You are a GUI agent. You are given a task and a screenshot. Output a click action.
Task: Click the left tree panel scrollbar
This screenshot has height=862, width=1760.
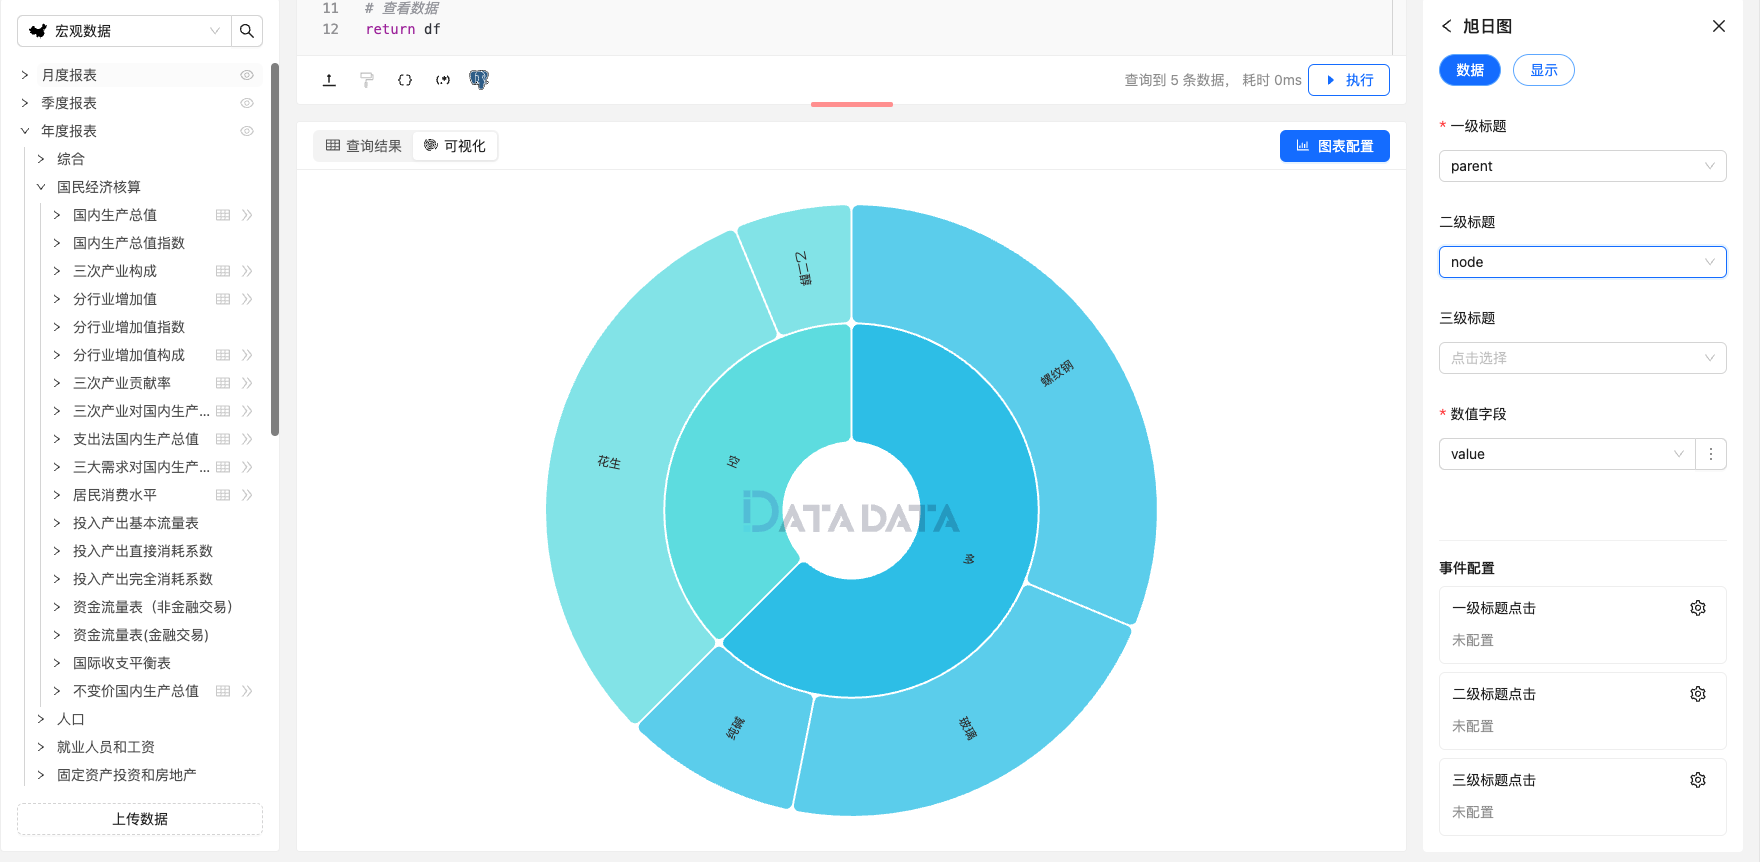275,250
